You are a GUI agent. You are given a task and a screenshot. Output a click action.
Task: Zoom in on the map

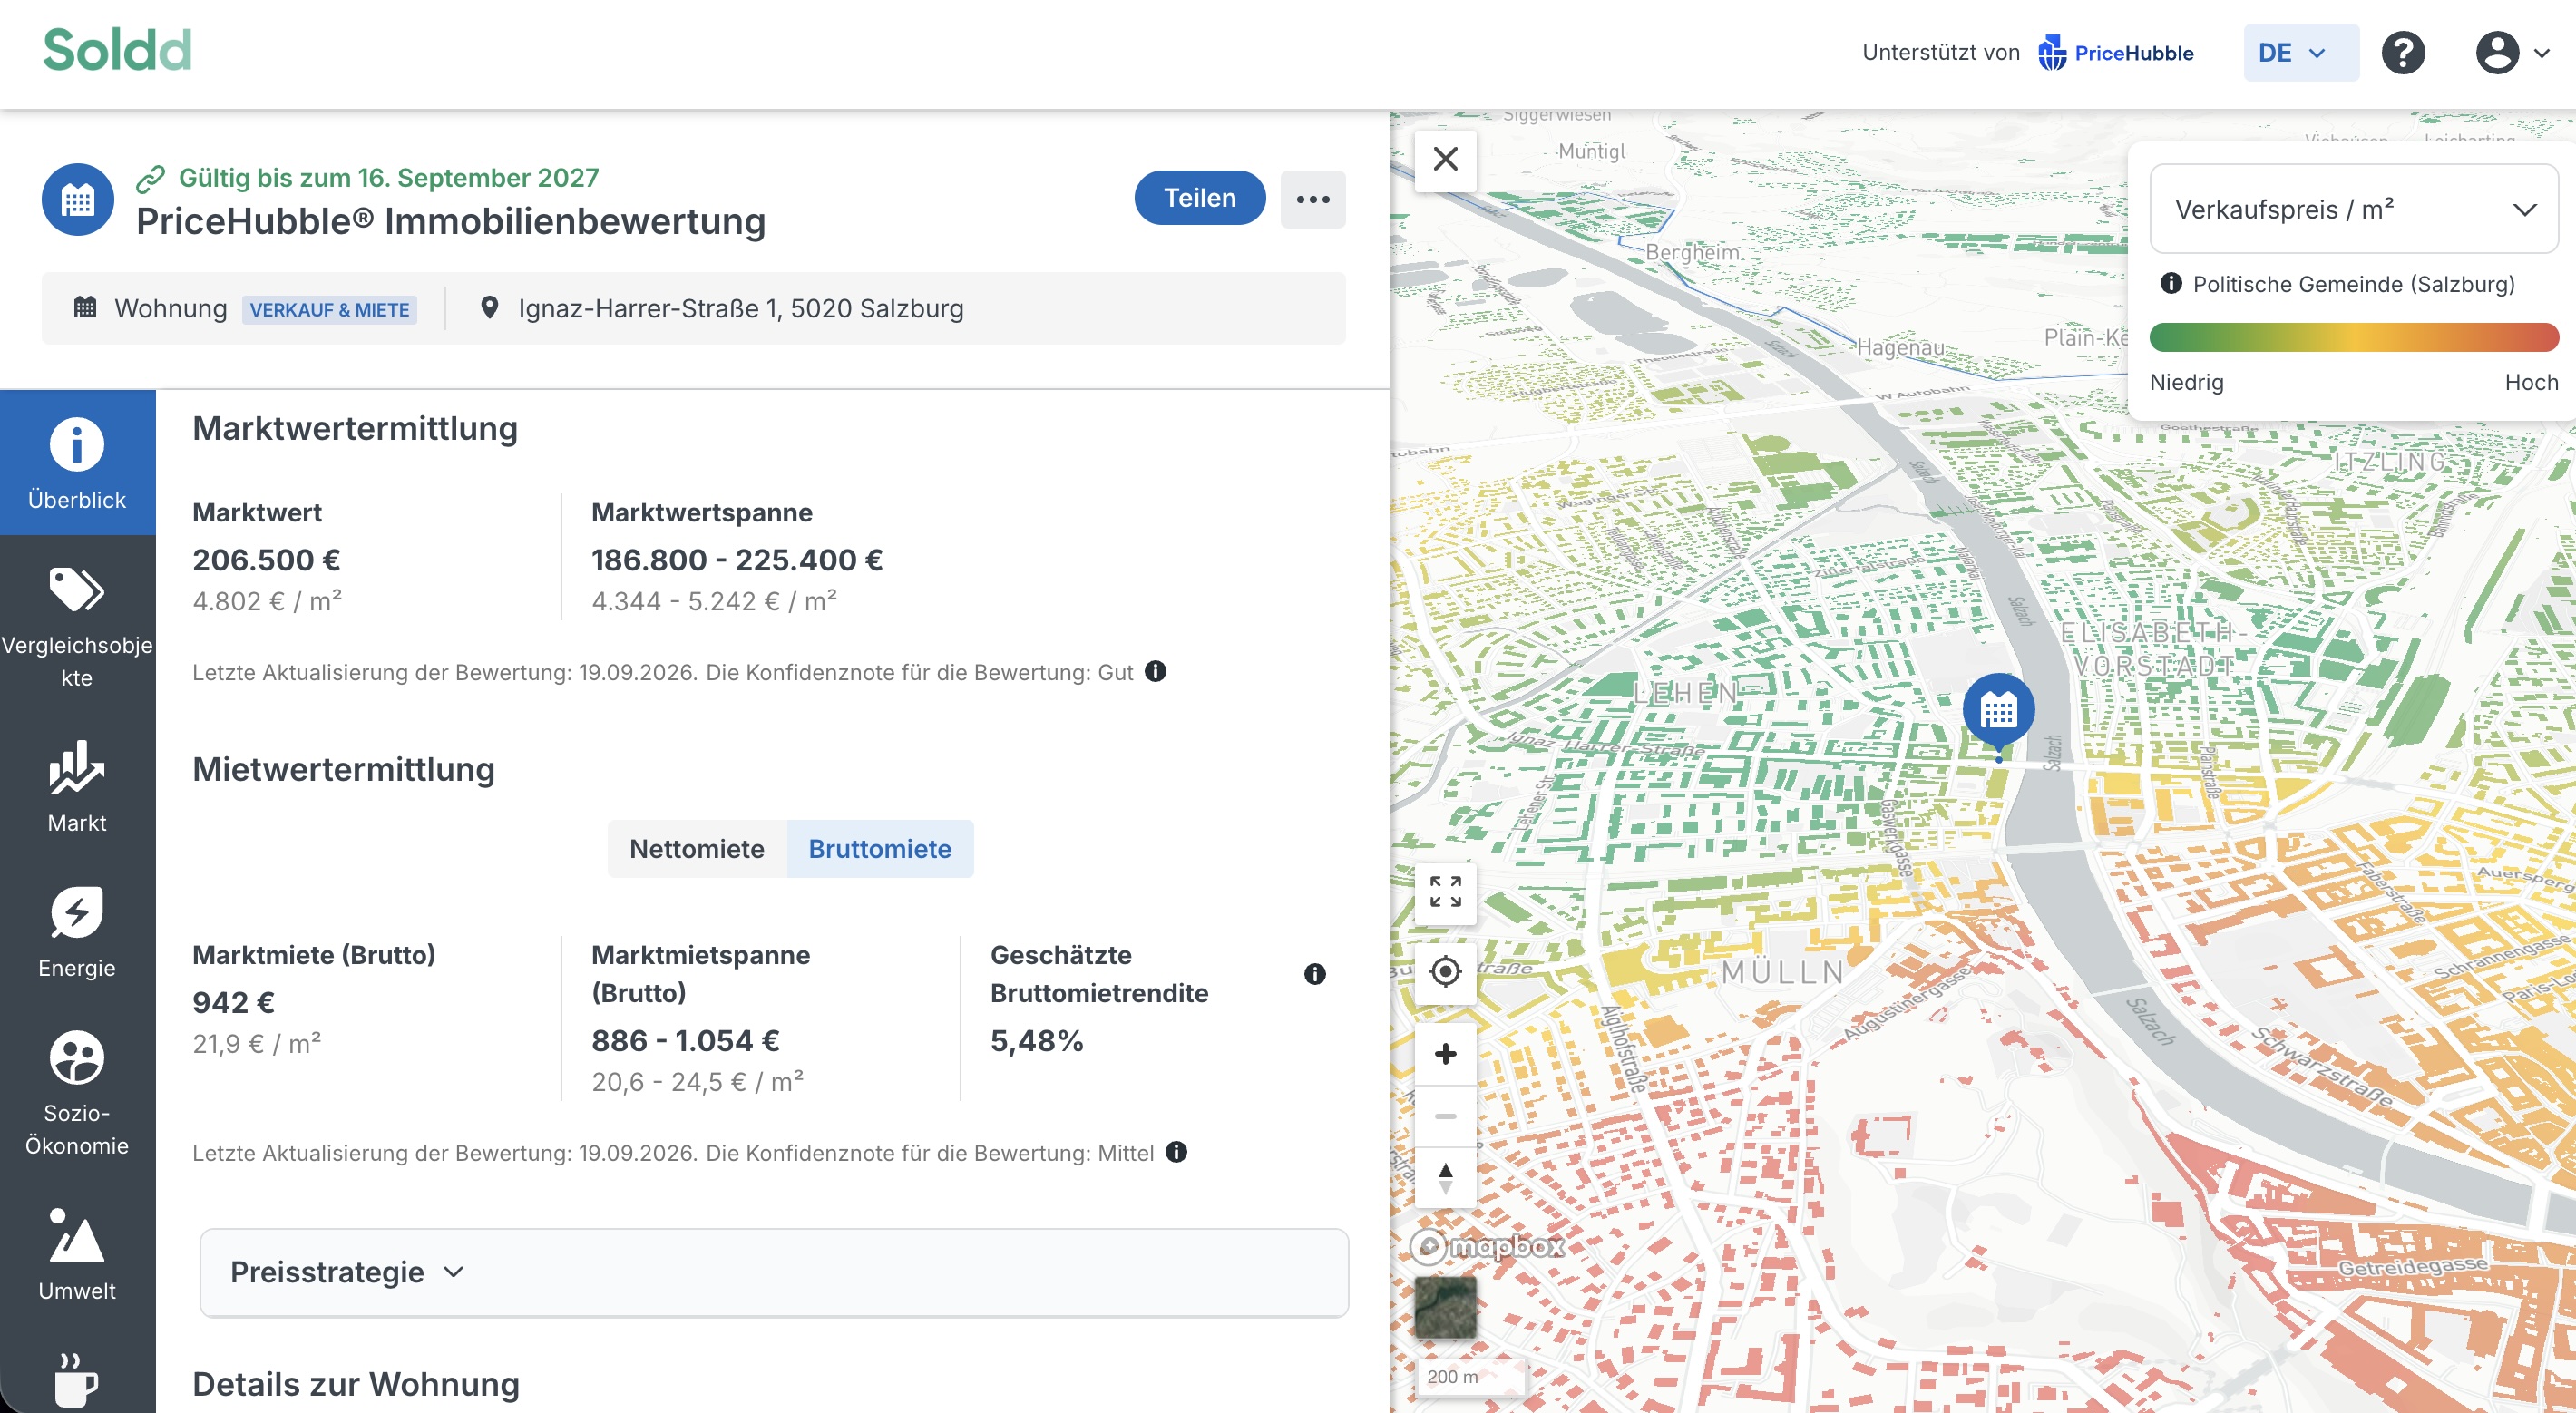pos(1445,1053)
